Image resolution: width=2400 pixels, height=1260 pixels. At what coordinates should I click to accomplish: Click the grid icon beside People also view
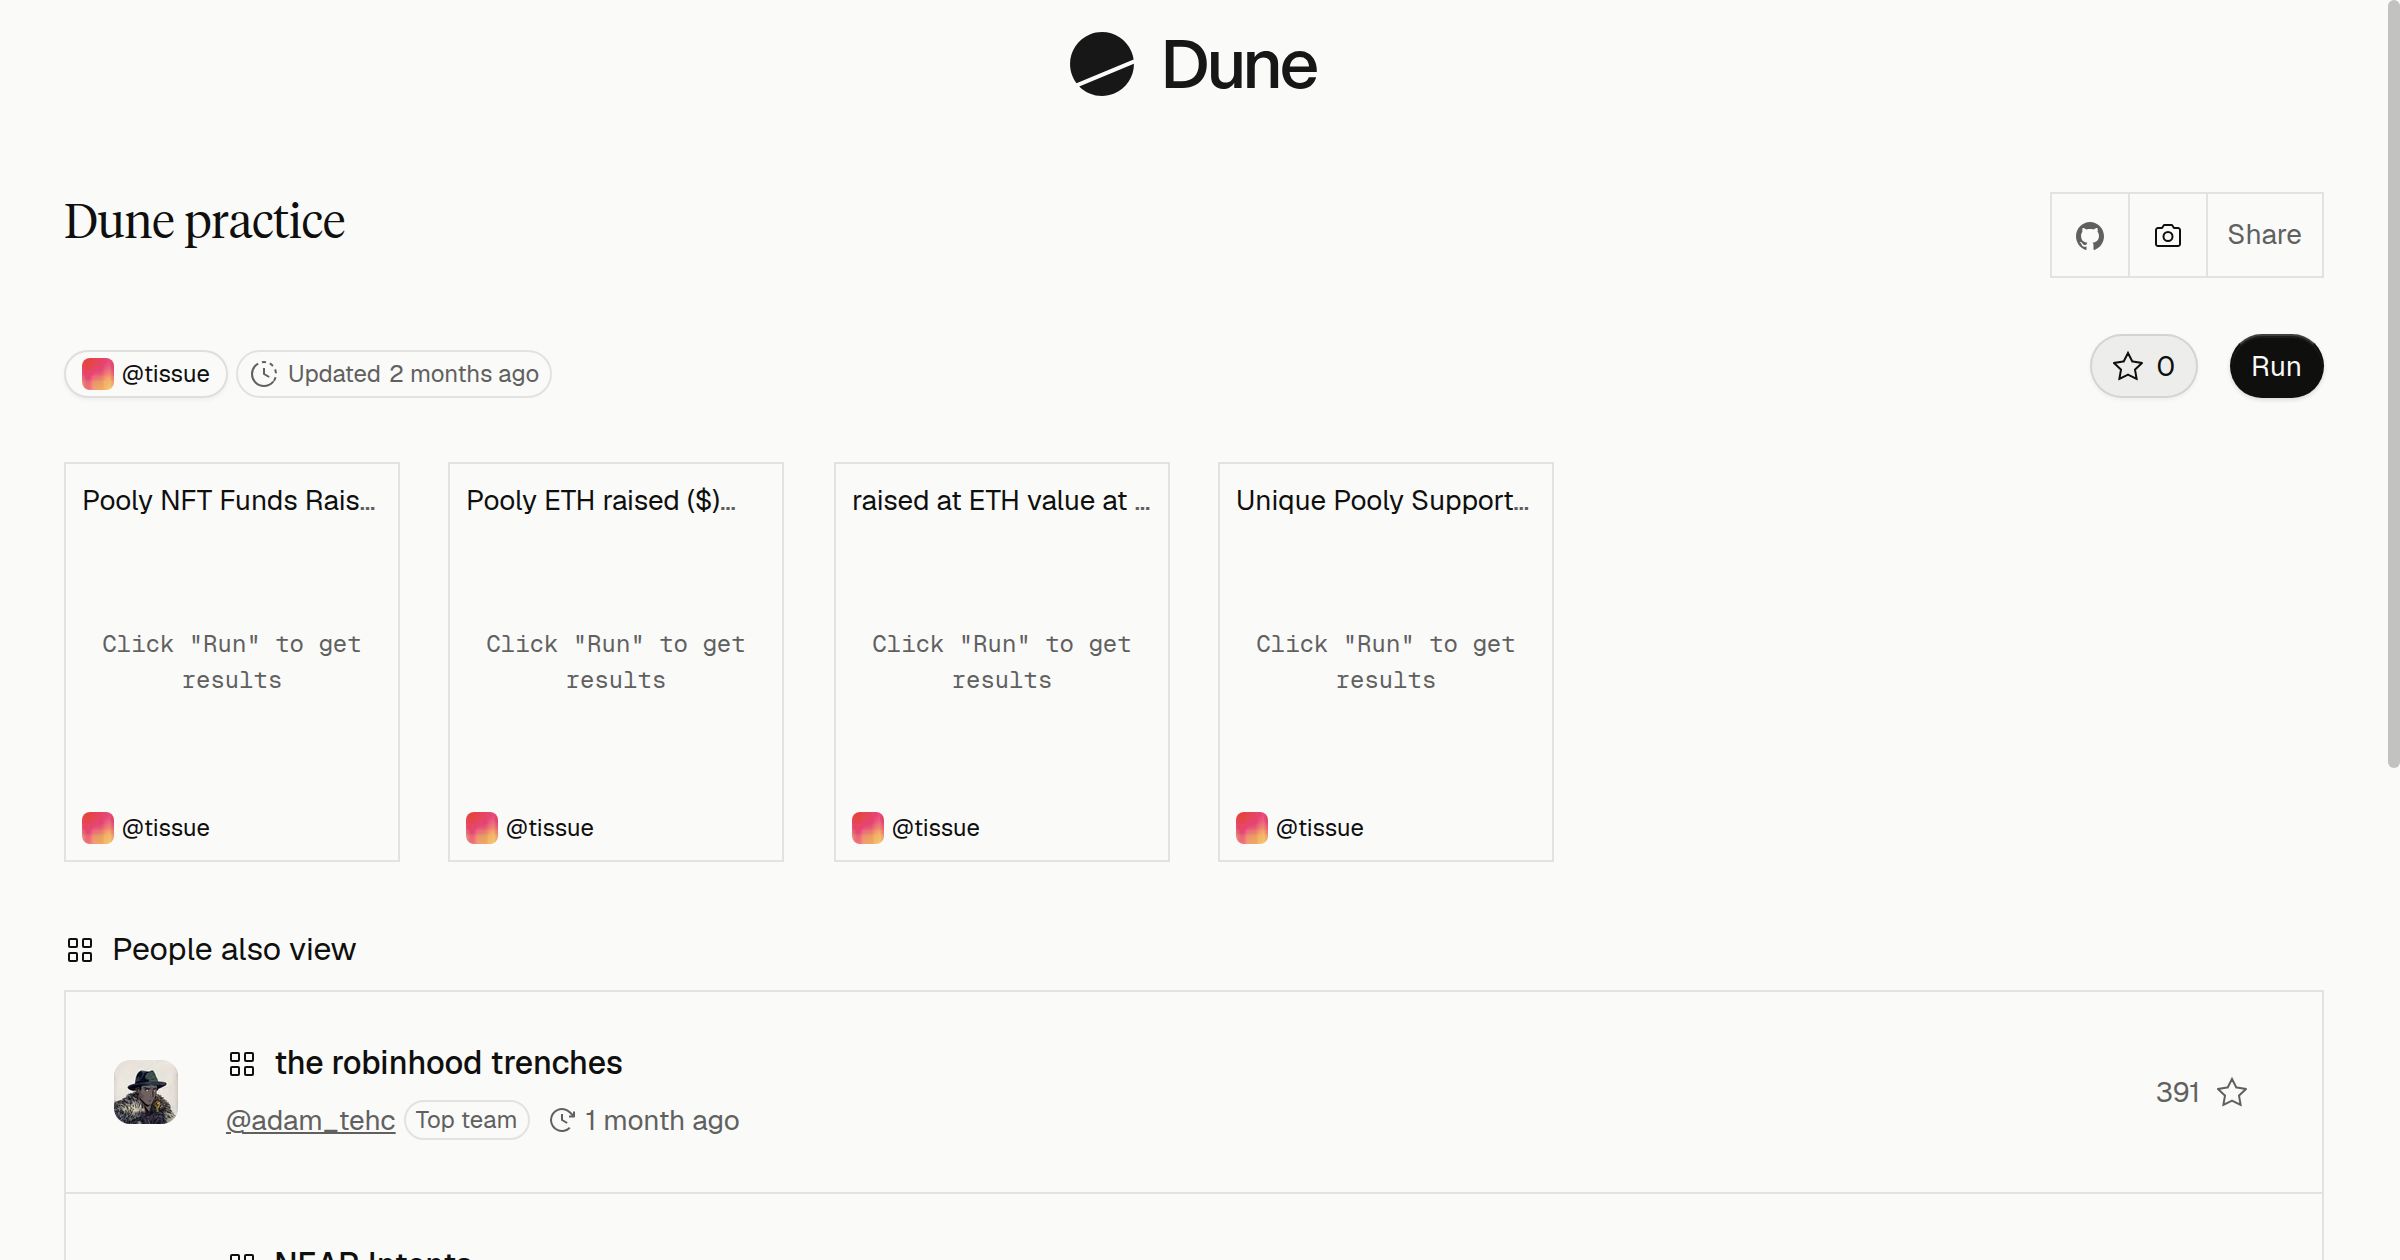coord(80,950)
